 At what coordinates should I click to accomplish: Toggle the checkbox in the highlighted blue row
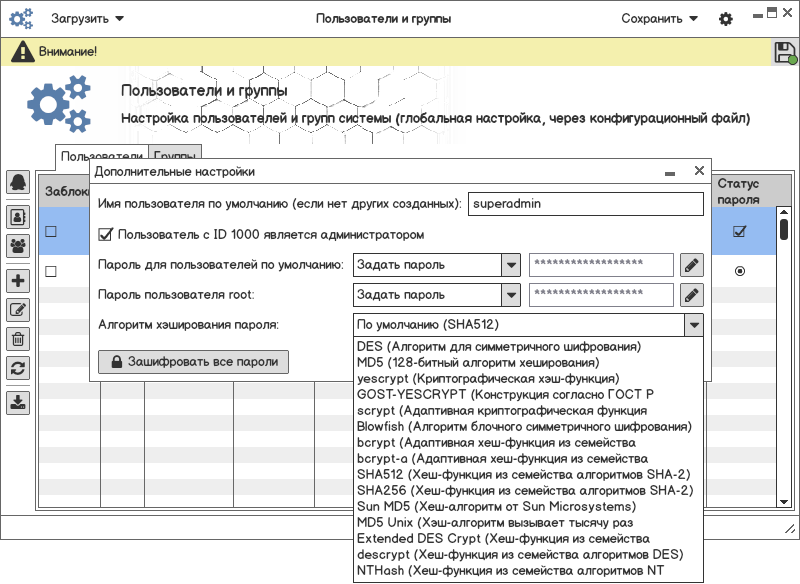click(50, 232)
